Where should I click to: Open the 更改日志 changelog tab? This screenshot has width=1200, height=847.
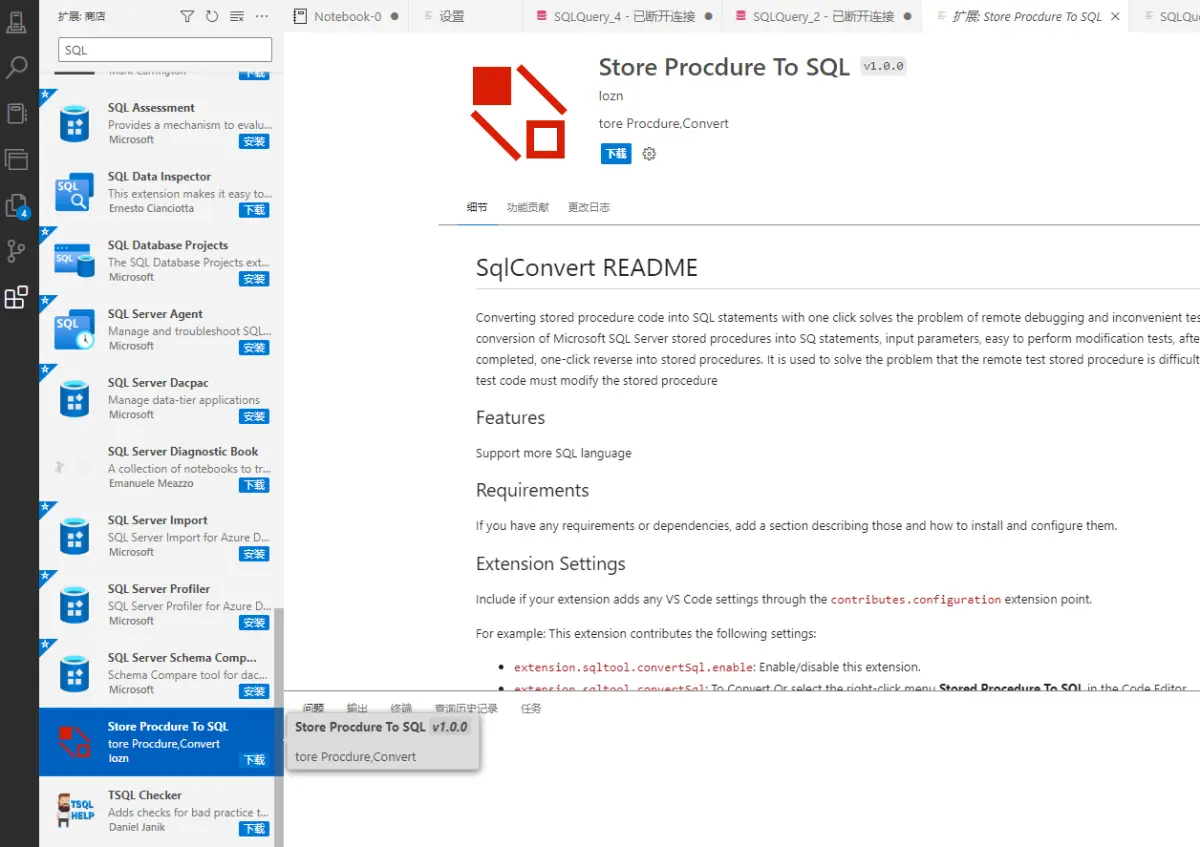pos(589,207)
